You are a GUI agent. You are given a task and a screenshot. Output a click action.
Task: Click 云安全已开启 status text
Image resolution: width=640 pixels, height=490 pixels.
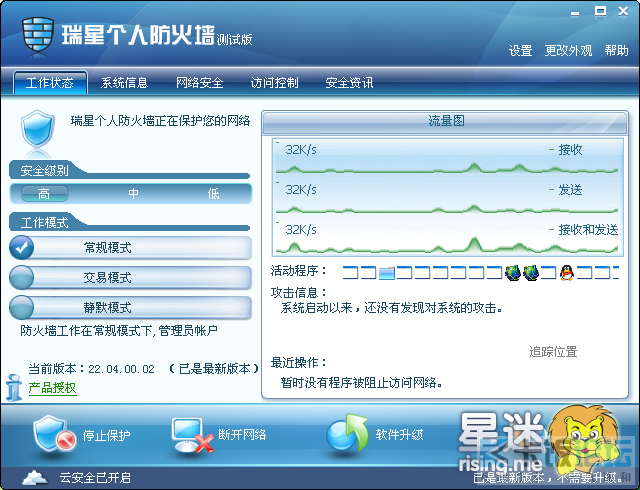click(x=95, y=477)
